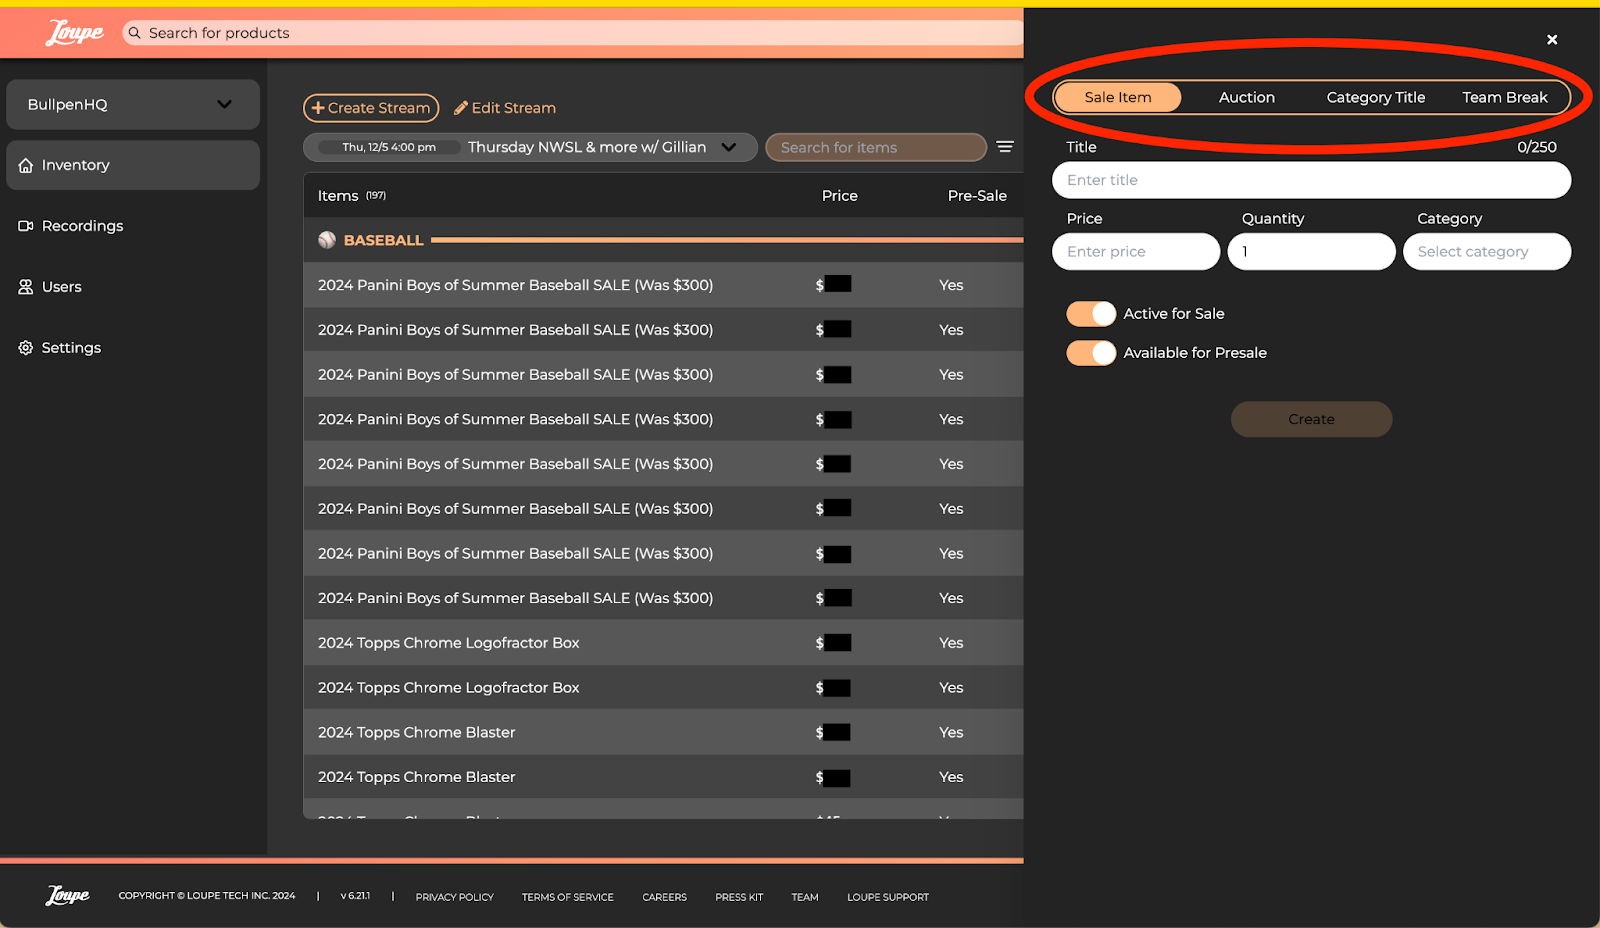
Task: Open the Select category dropdown
Action: [1486, 252]
